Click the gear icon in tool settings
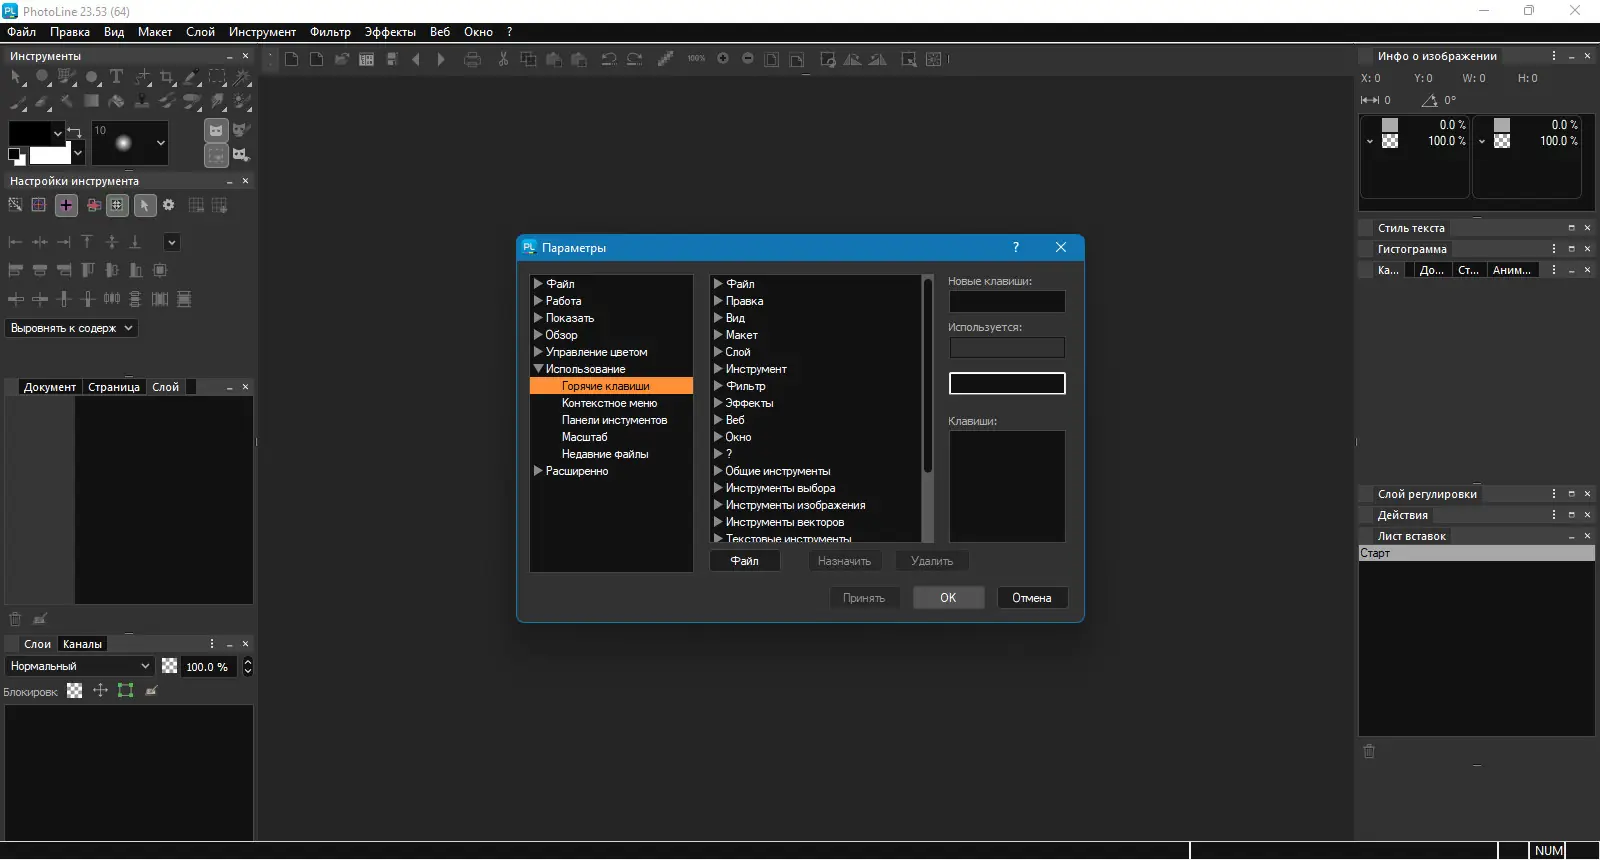Viewport: 1600px width, 860px height. [x=169, y=205]
